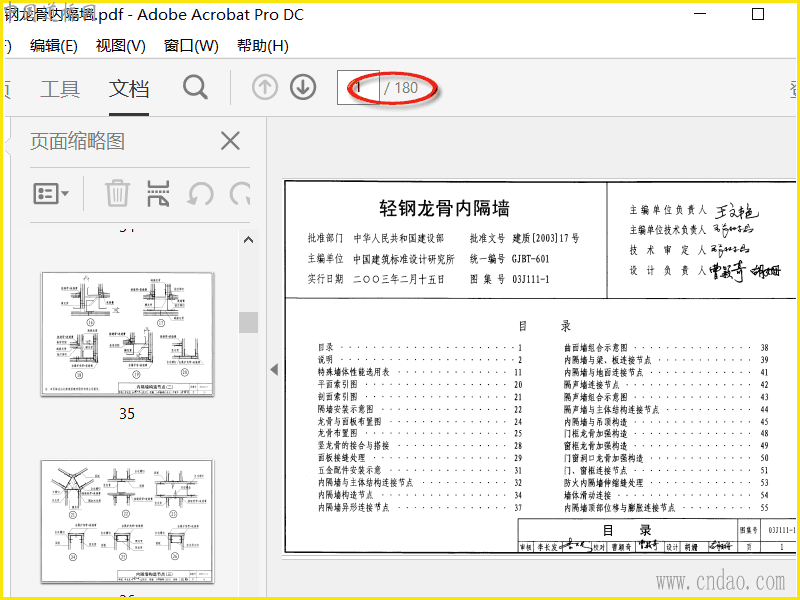Go to previous page with up arrow
The width and height of the screenshot is (800, 600).
[x=265, y=88]
